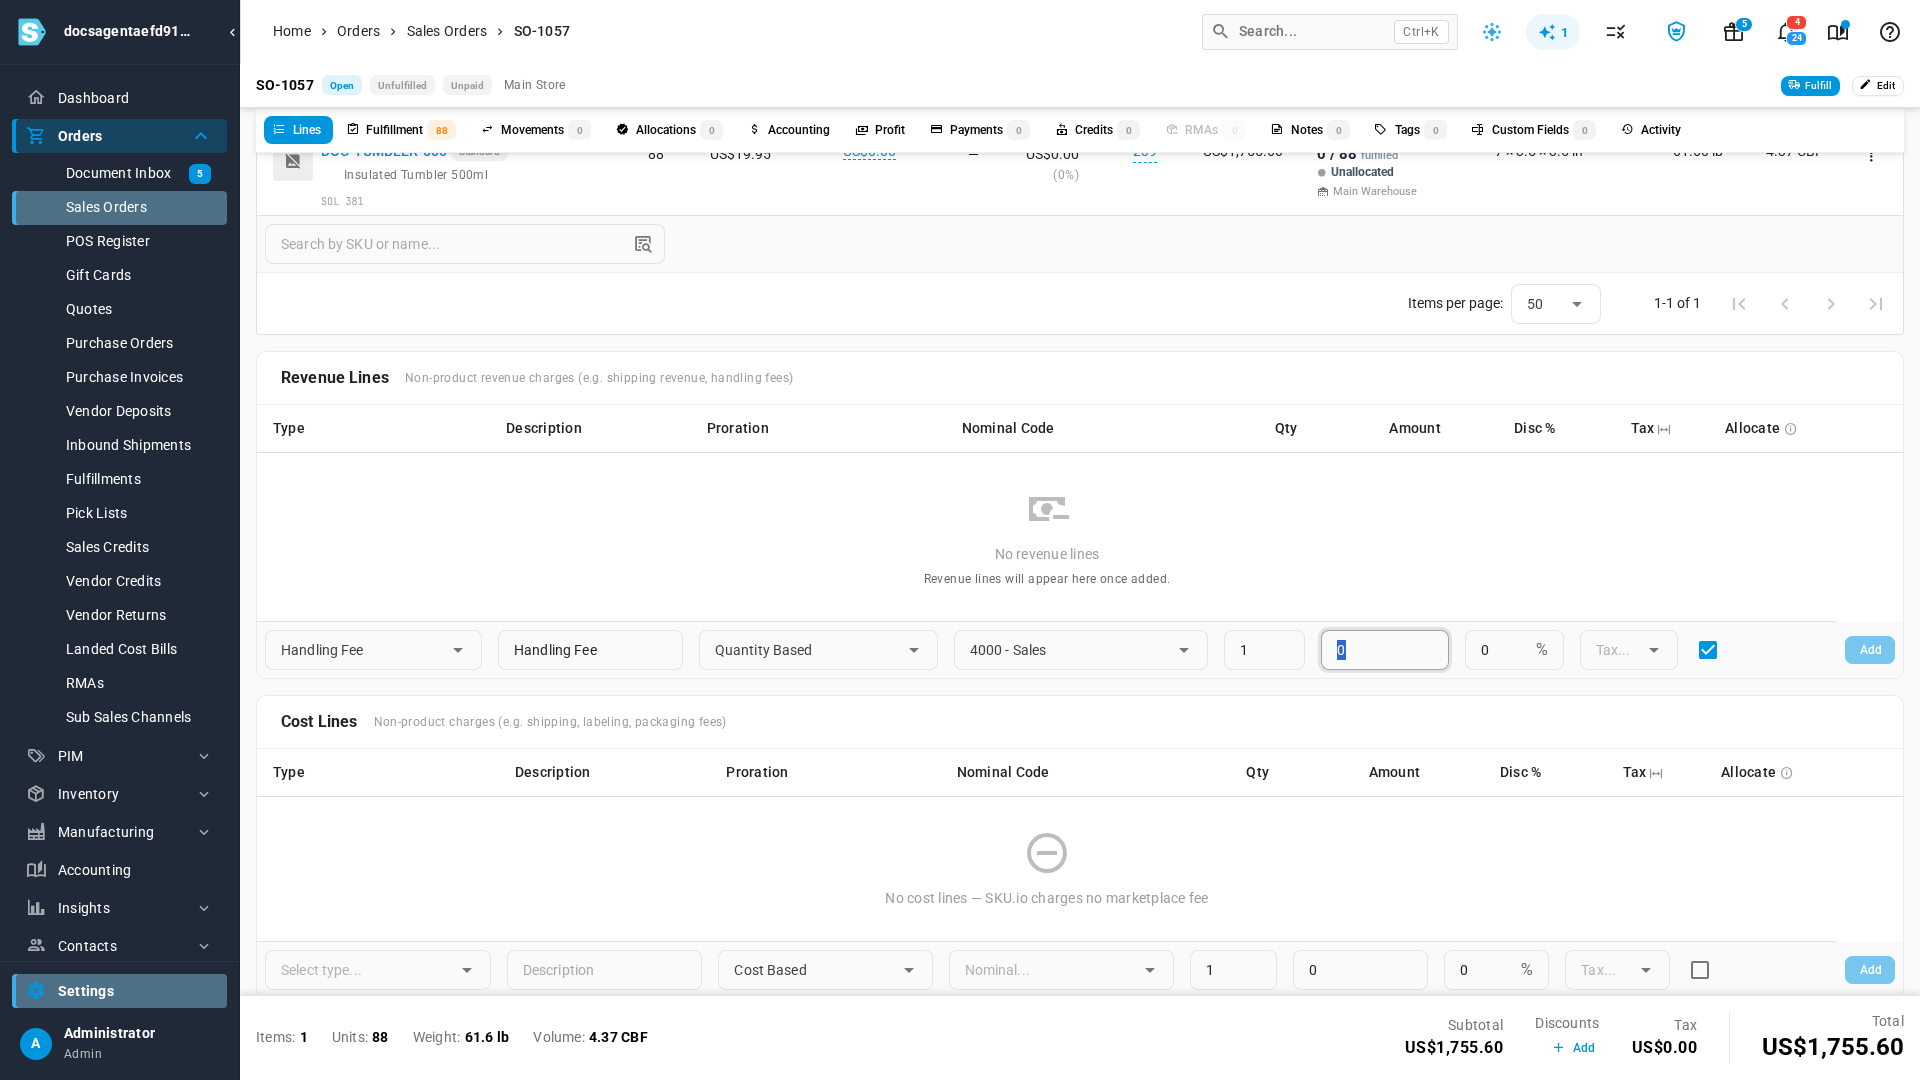Check the cost line Allocate checkbox
1920x1080 pixels.
click(1699, 970)
